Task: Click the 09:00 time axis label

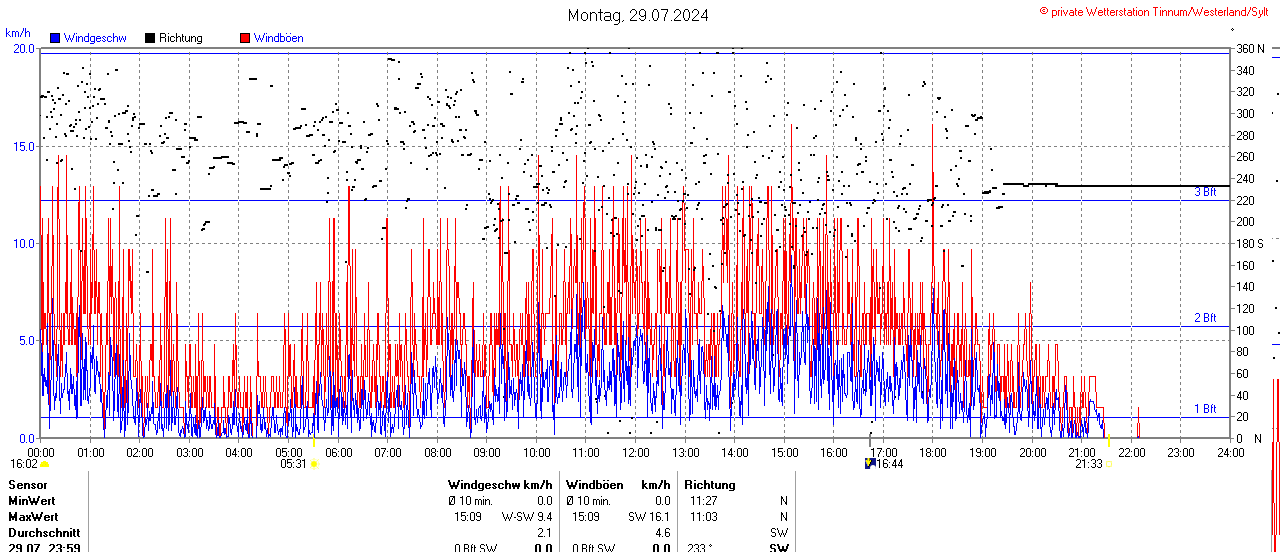Action: 487,453
